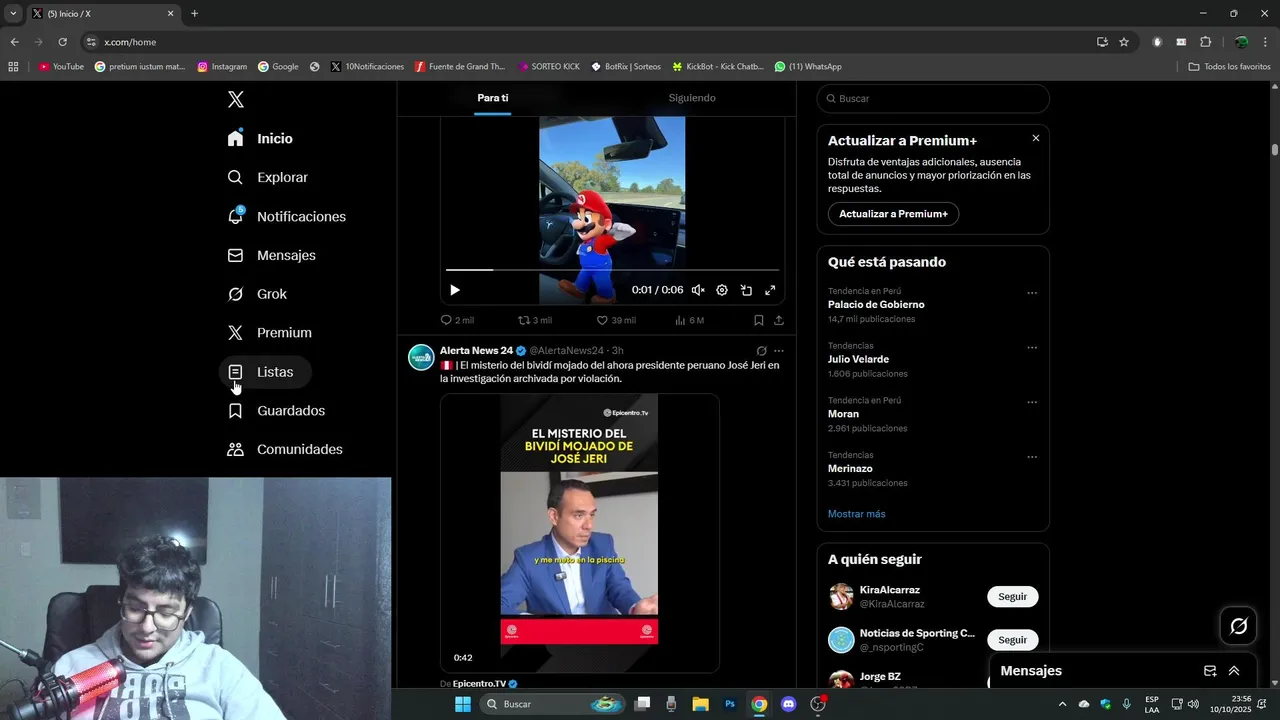
Task: Open a new Chrome tab
Action: tap(194, 14)
